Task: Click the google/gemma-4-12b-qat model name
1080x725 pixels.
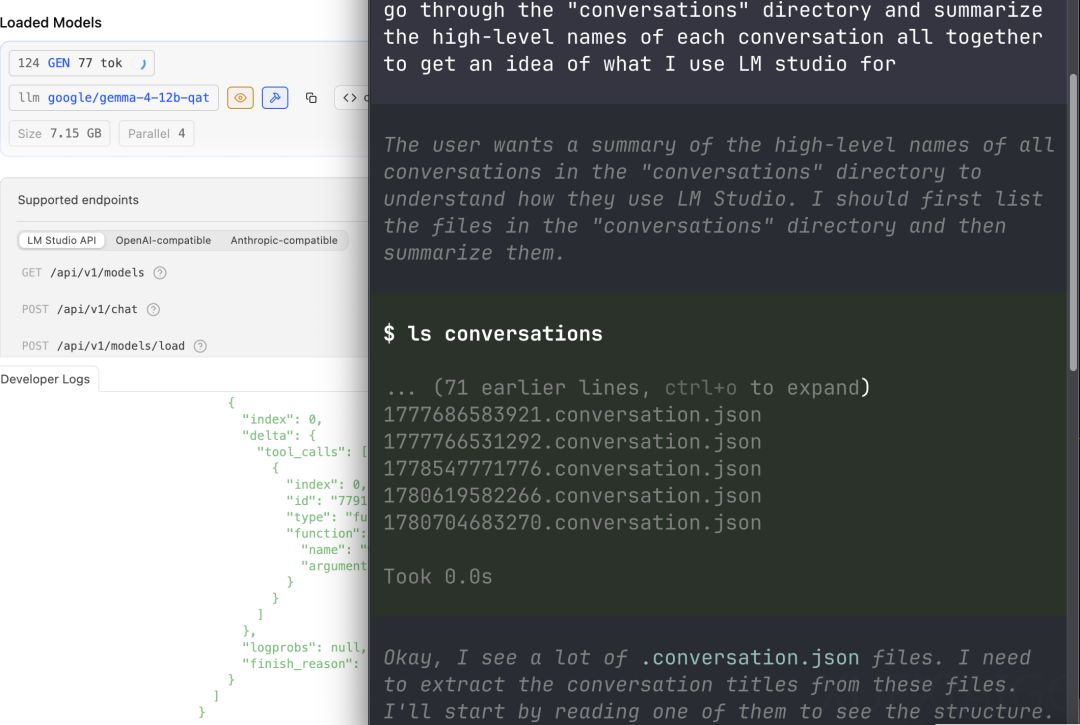Action: [x=128, y=98]
